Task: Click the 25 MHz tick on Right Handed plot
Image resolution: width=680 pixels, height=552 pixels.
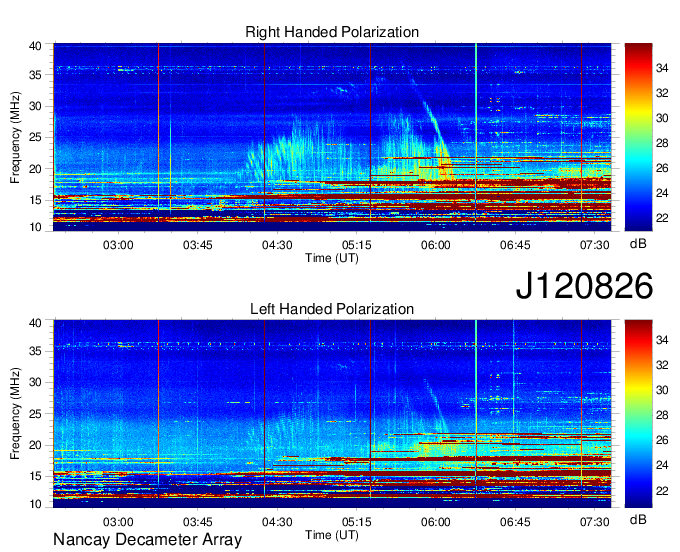Action: click(x=36, y=137)
